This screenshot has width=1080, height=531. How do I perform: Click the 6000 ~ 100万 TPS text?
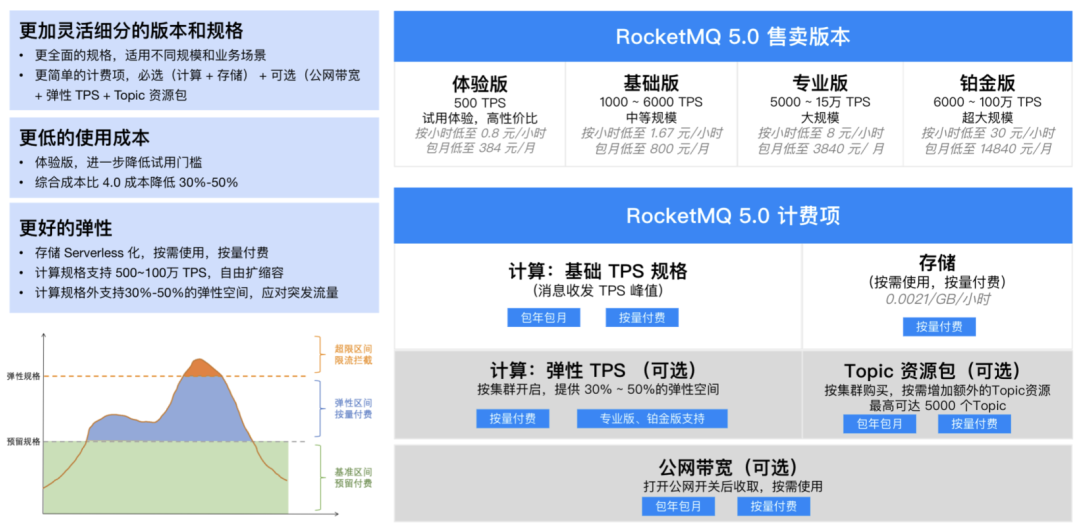987,103
